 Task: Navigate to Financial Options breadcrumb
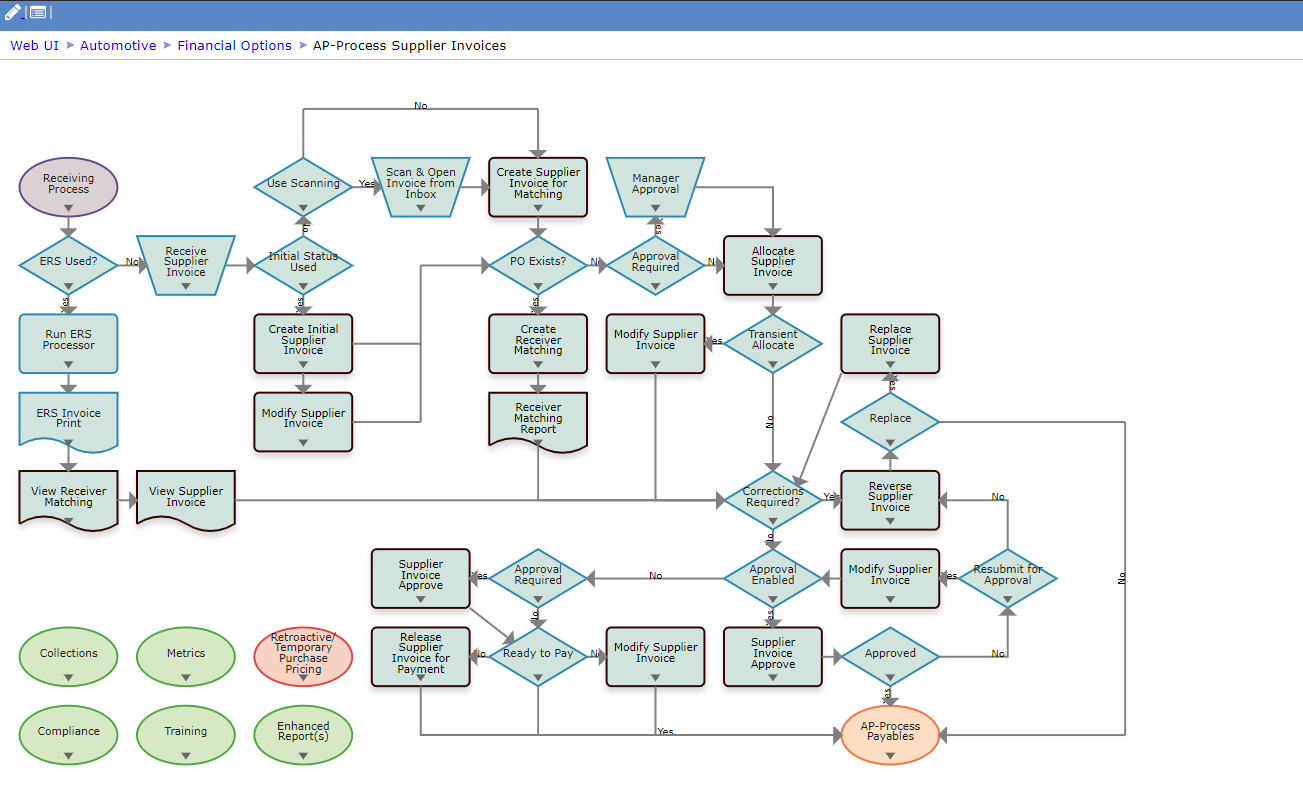click(x=234, y=45)
